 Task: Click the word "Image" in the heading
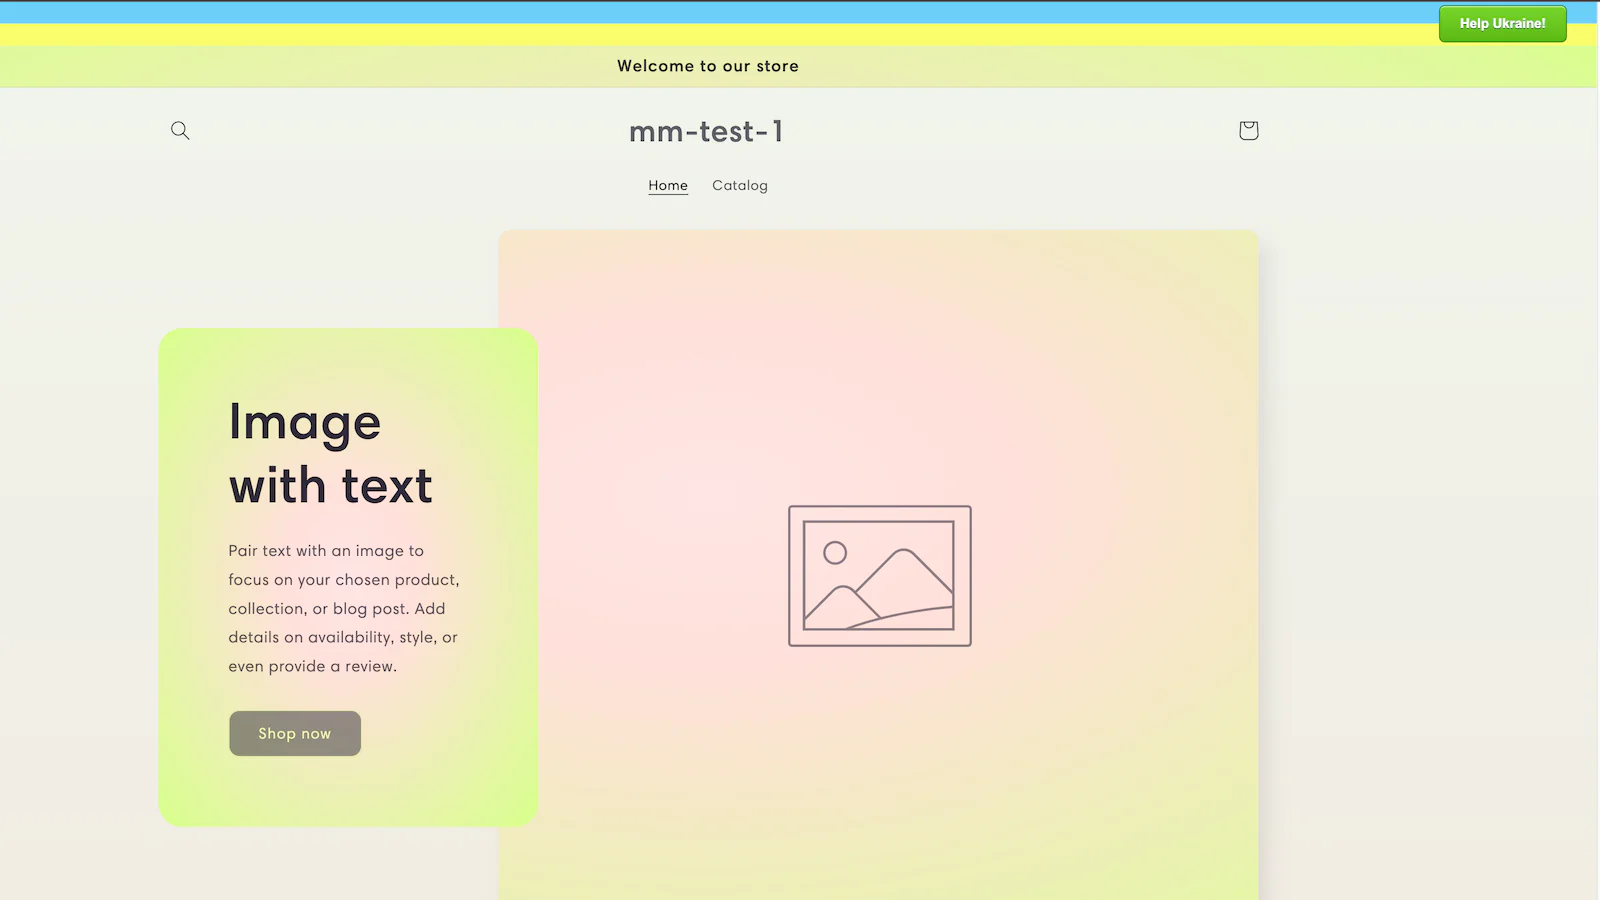305,422
